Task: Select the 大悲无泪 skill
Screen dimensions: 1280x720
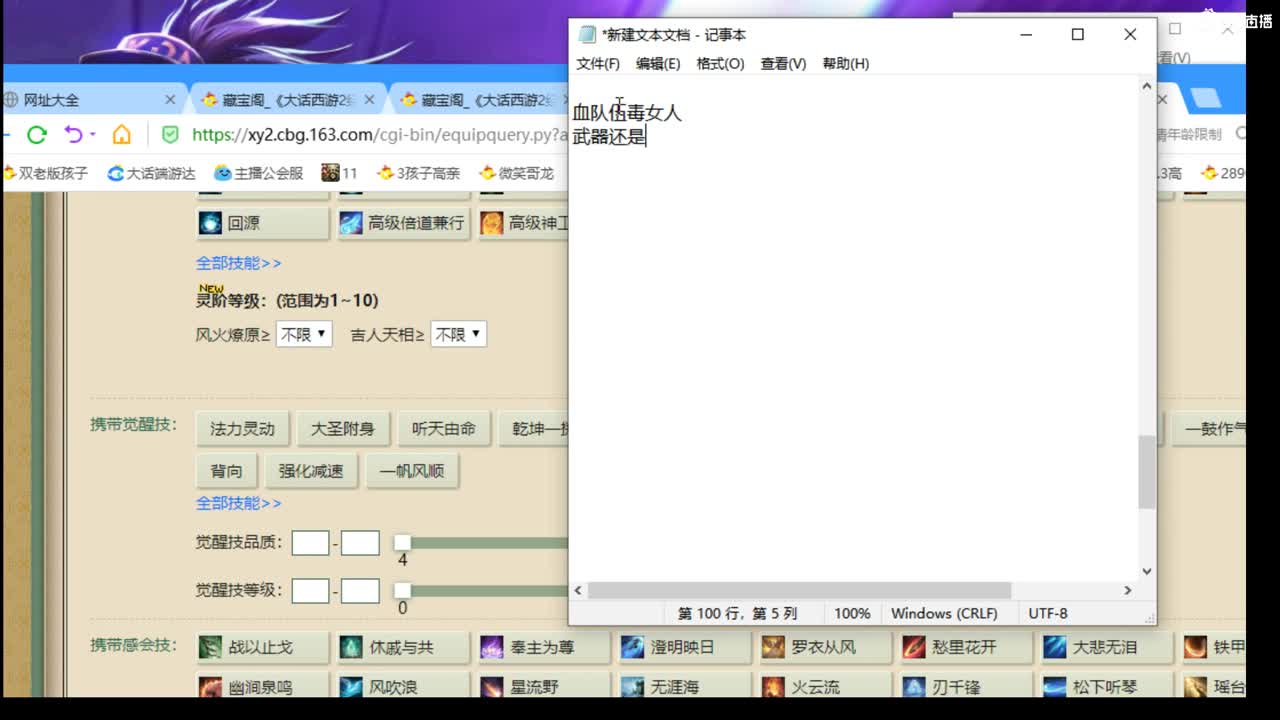Action: pyautogui.click(x=1107, y=647)
